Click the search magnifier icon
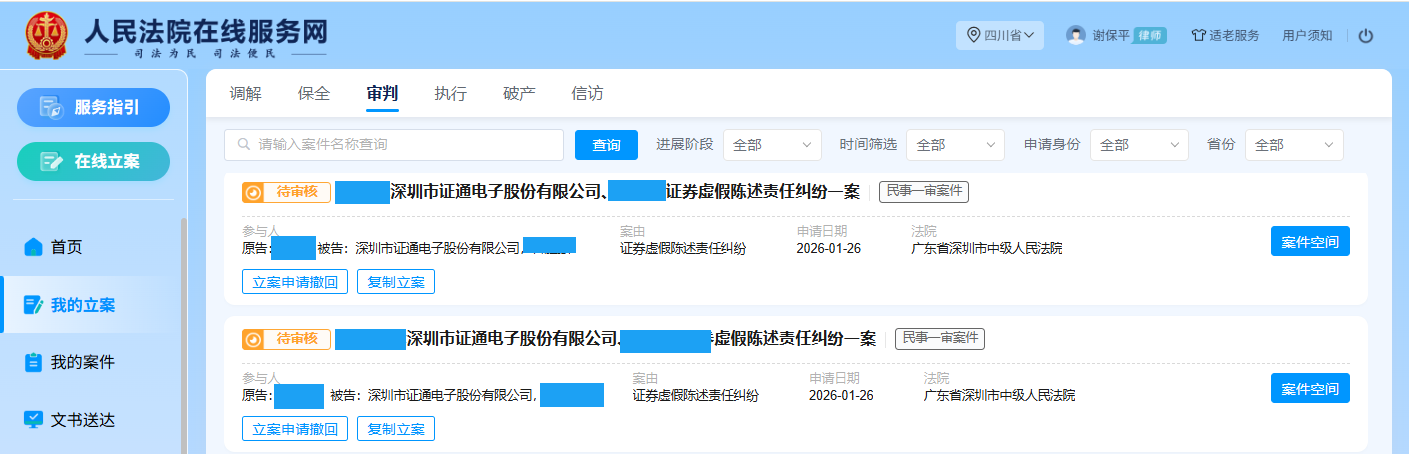Viewport: 1409px width, 454px height. [243, 145]
